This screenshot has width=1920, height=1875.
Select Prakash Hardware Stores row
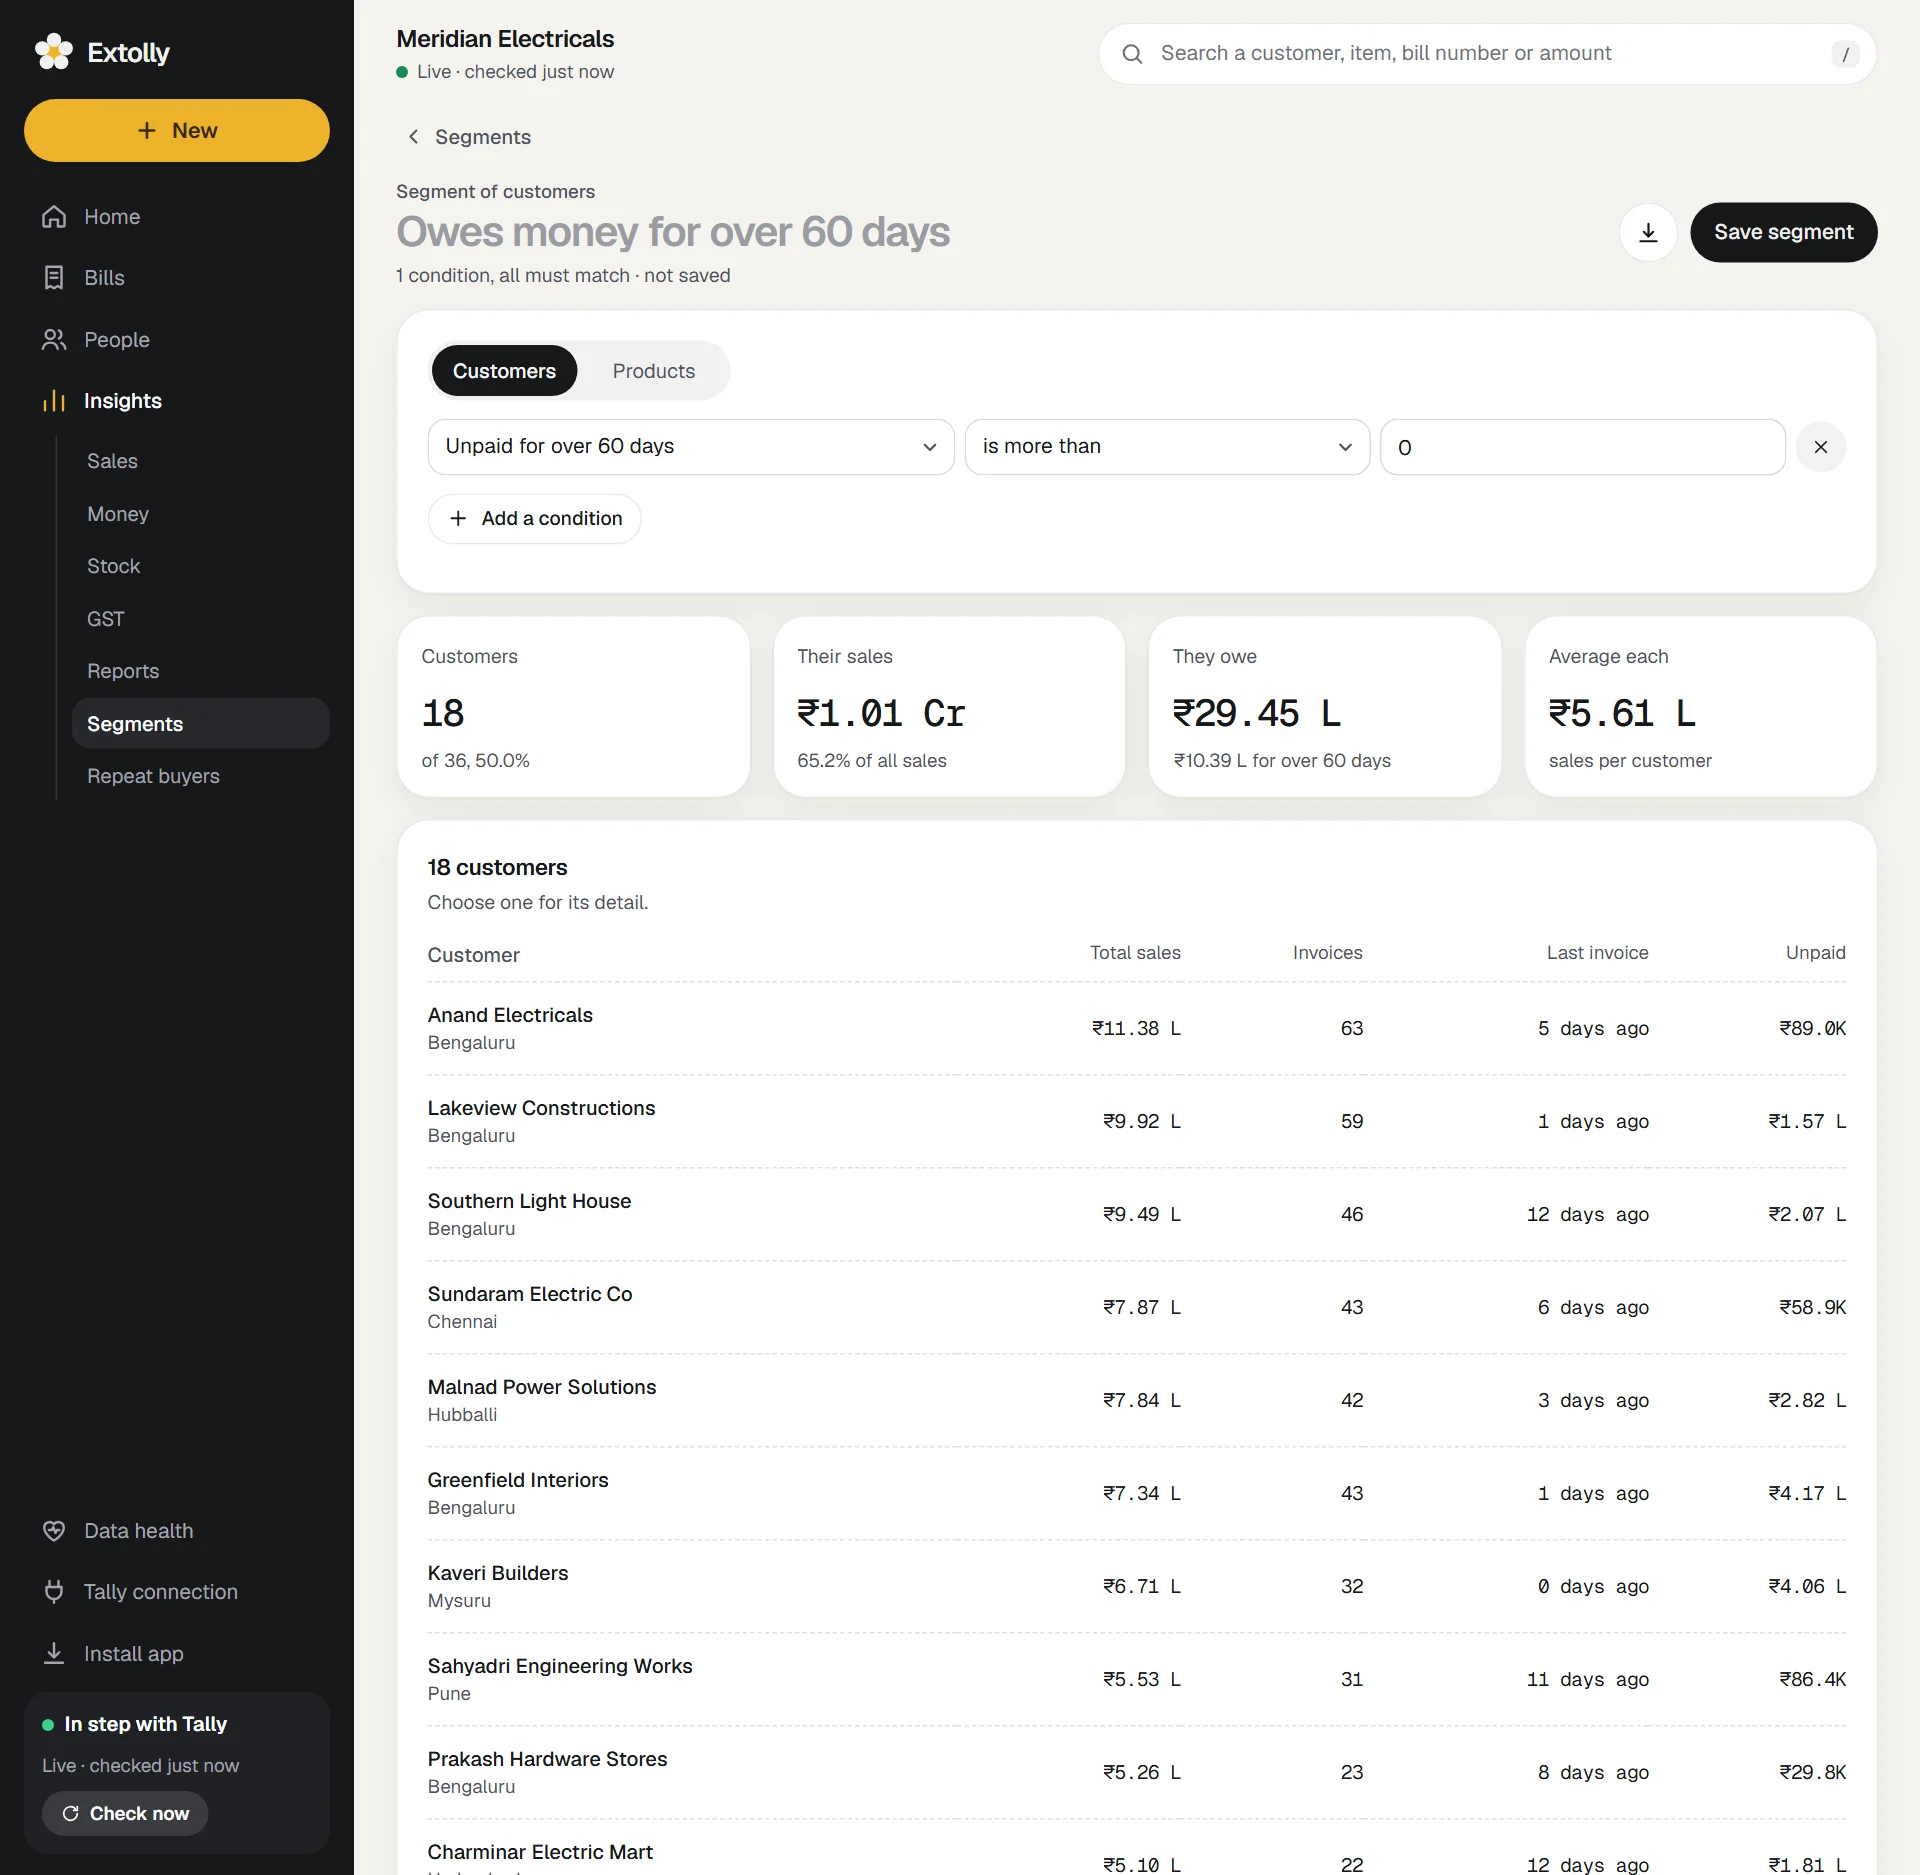tap(1136, 1773)
